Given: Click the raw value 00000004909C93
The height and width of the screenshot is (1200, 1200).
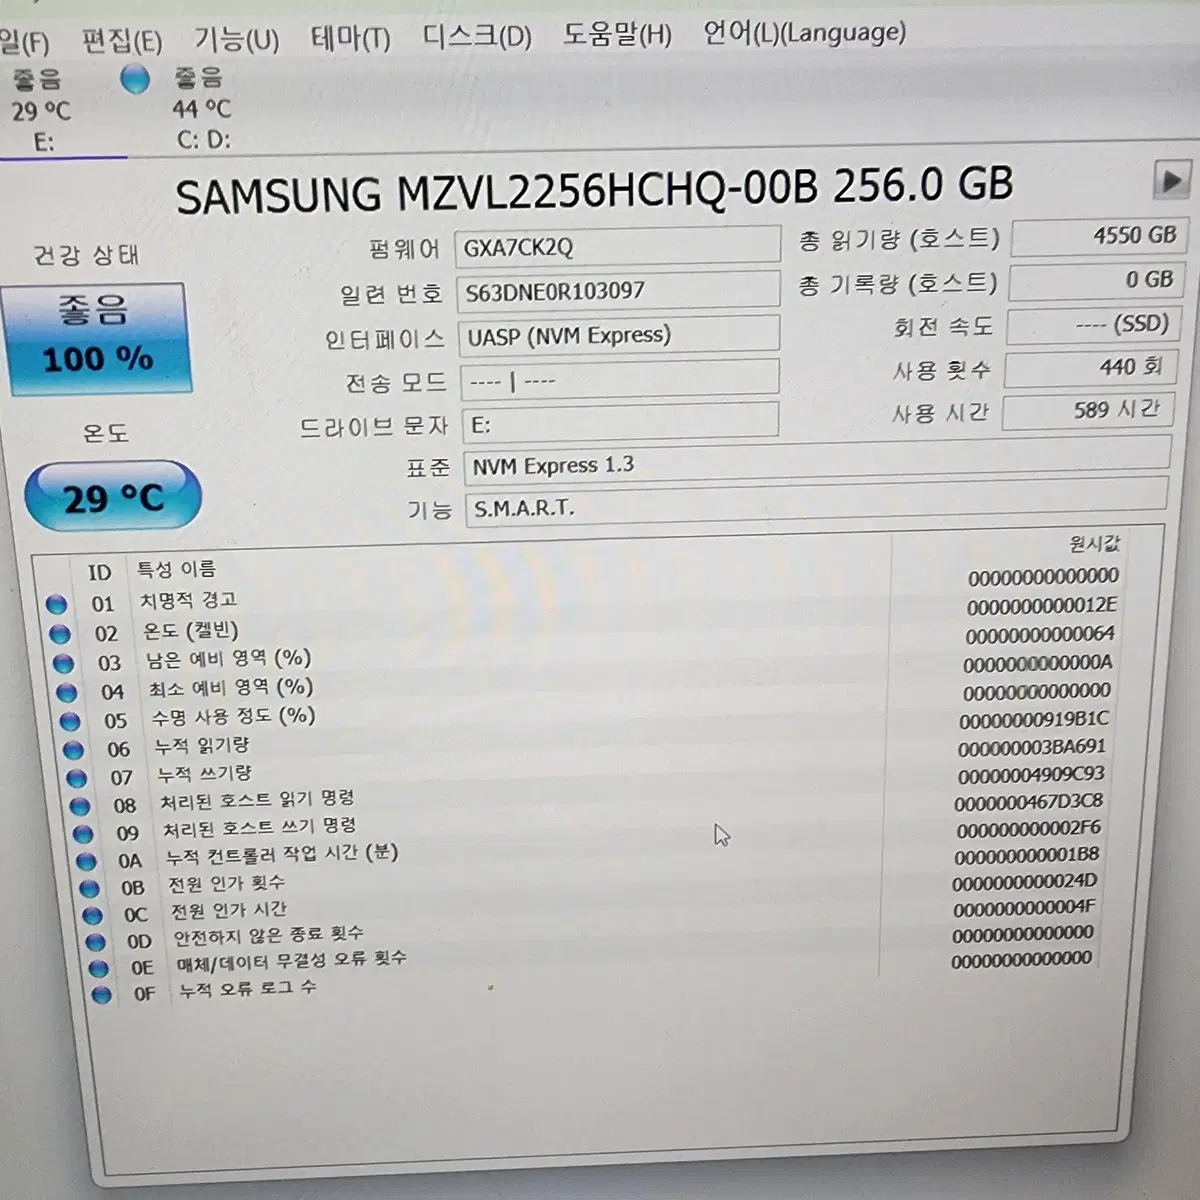Looking at the screenshot, I should pyautogui.click(x=1031, y=775).
